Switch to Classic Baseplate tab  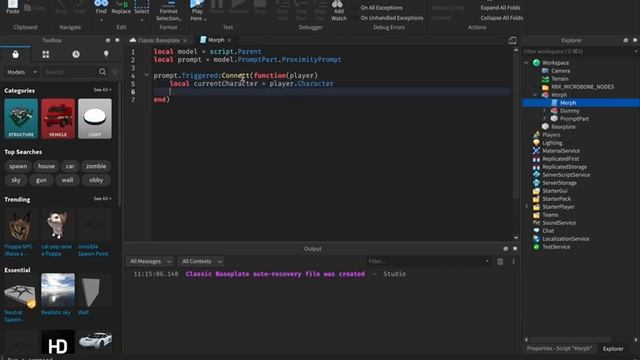coord(158,40)
